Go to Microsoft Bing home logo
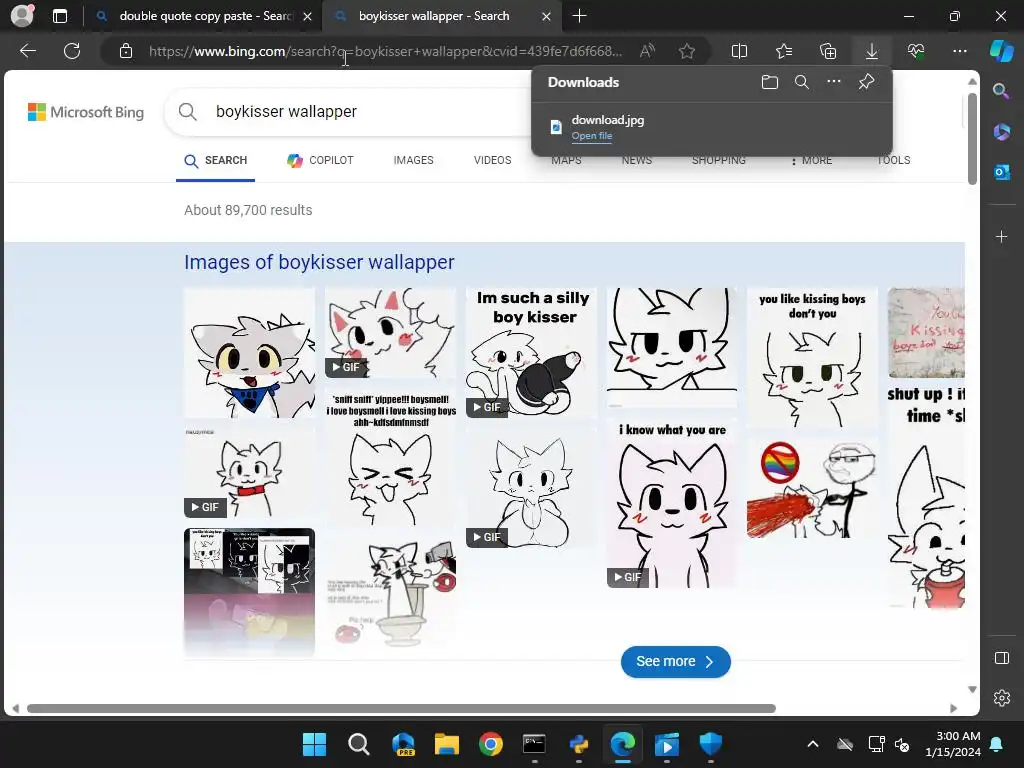 click(x=86, y=112)
